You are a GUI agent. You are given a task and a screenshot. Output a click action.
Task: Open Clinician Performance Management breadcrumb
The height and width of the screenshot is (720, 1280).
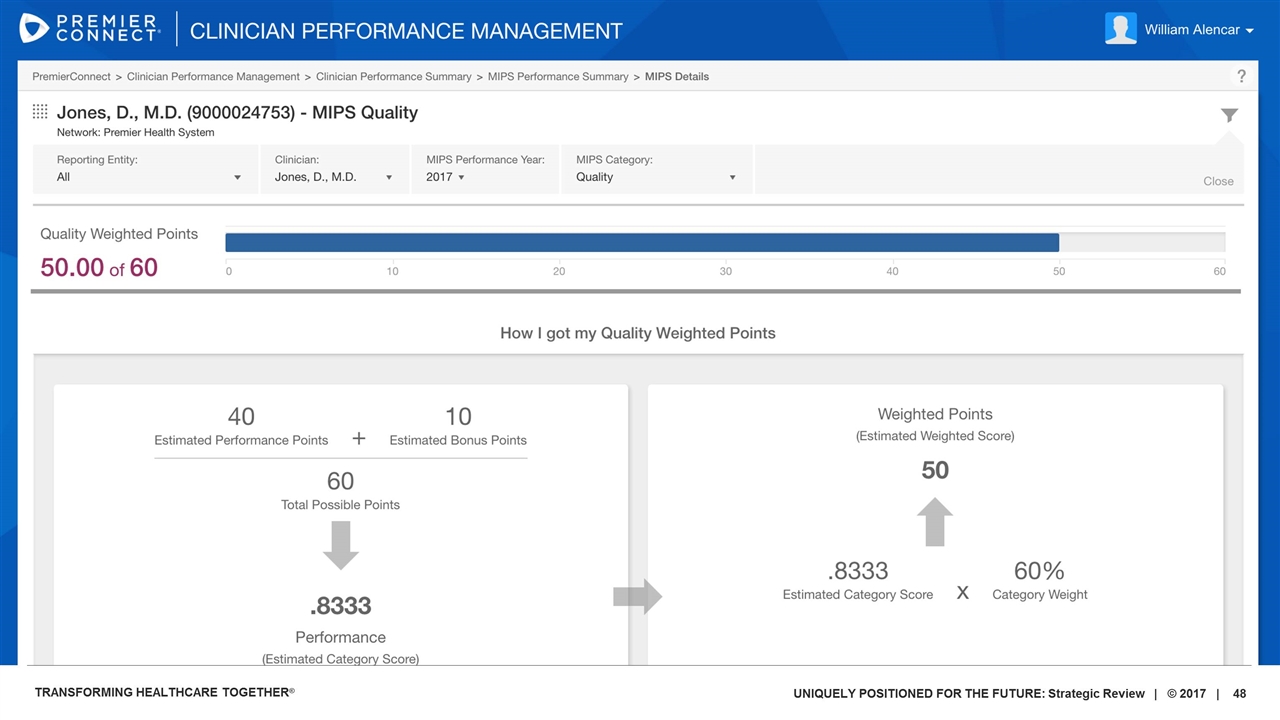[213, 76]
